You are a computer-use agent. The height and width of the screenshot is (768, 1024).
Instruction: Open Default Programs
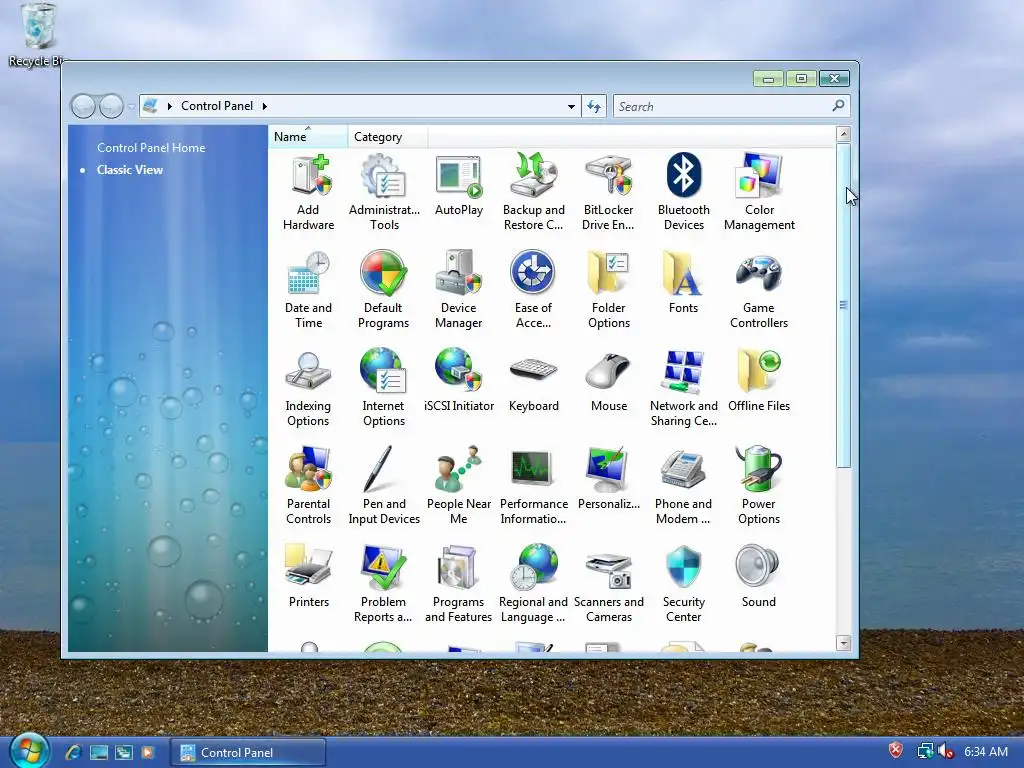(383, 290)
